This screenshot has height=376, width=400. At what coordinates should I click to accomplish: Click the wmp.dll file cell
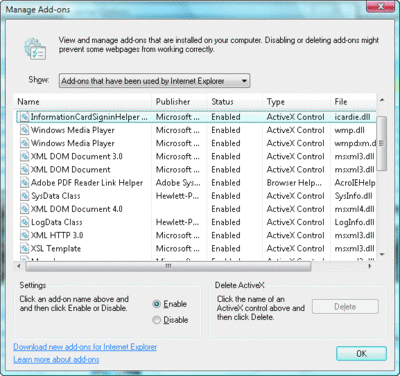[x=349, y=130]
